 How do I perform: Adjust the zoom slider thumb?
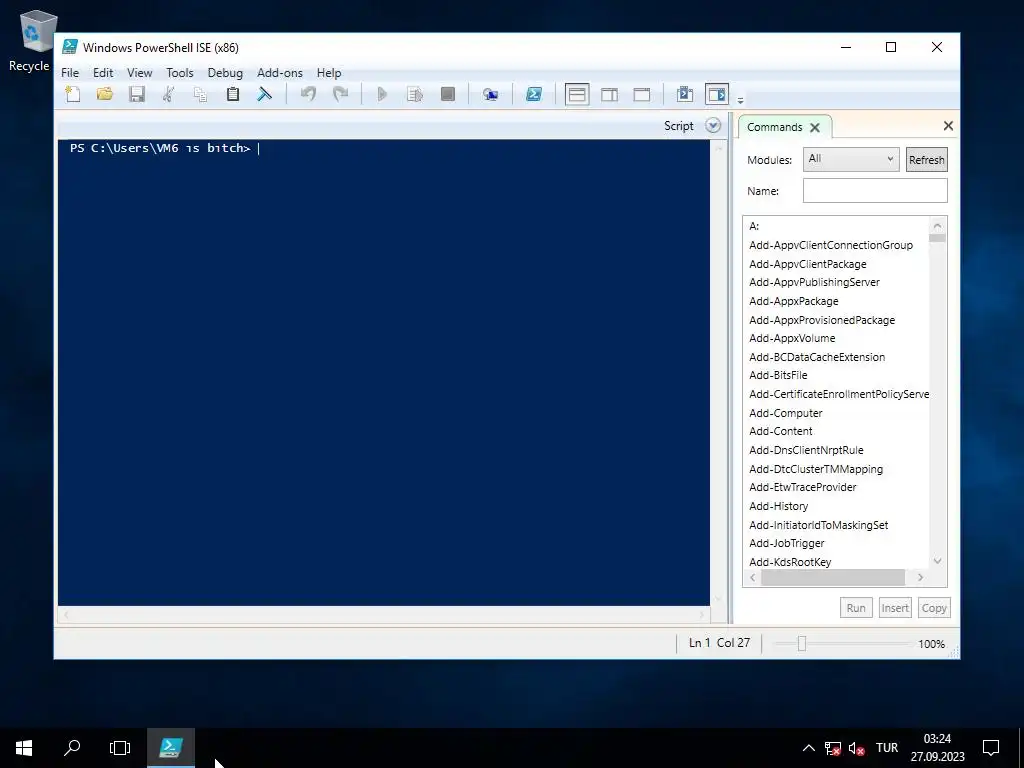[802, 644]
